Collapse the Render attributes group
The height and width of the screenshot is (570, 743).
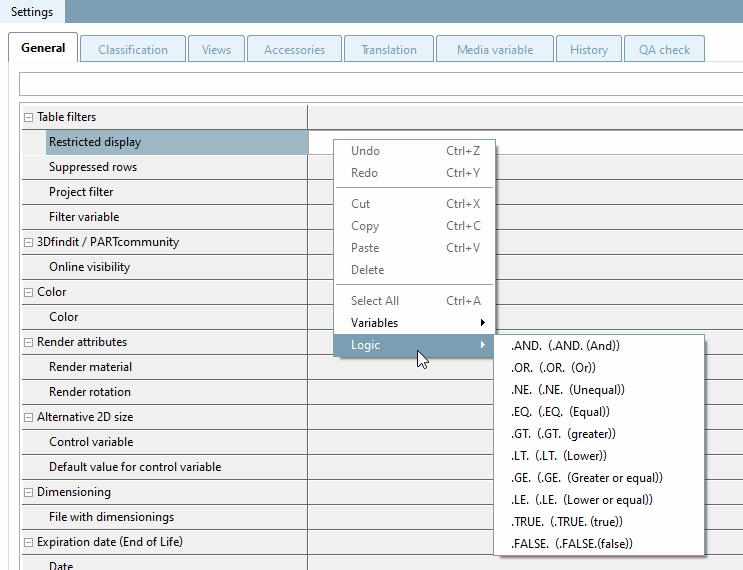pos(29,342)
